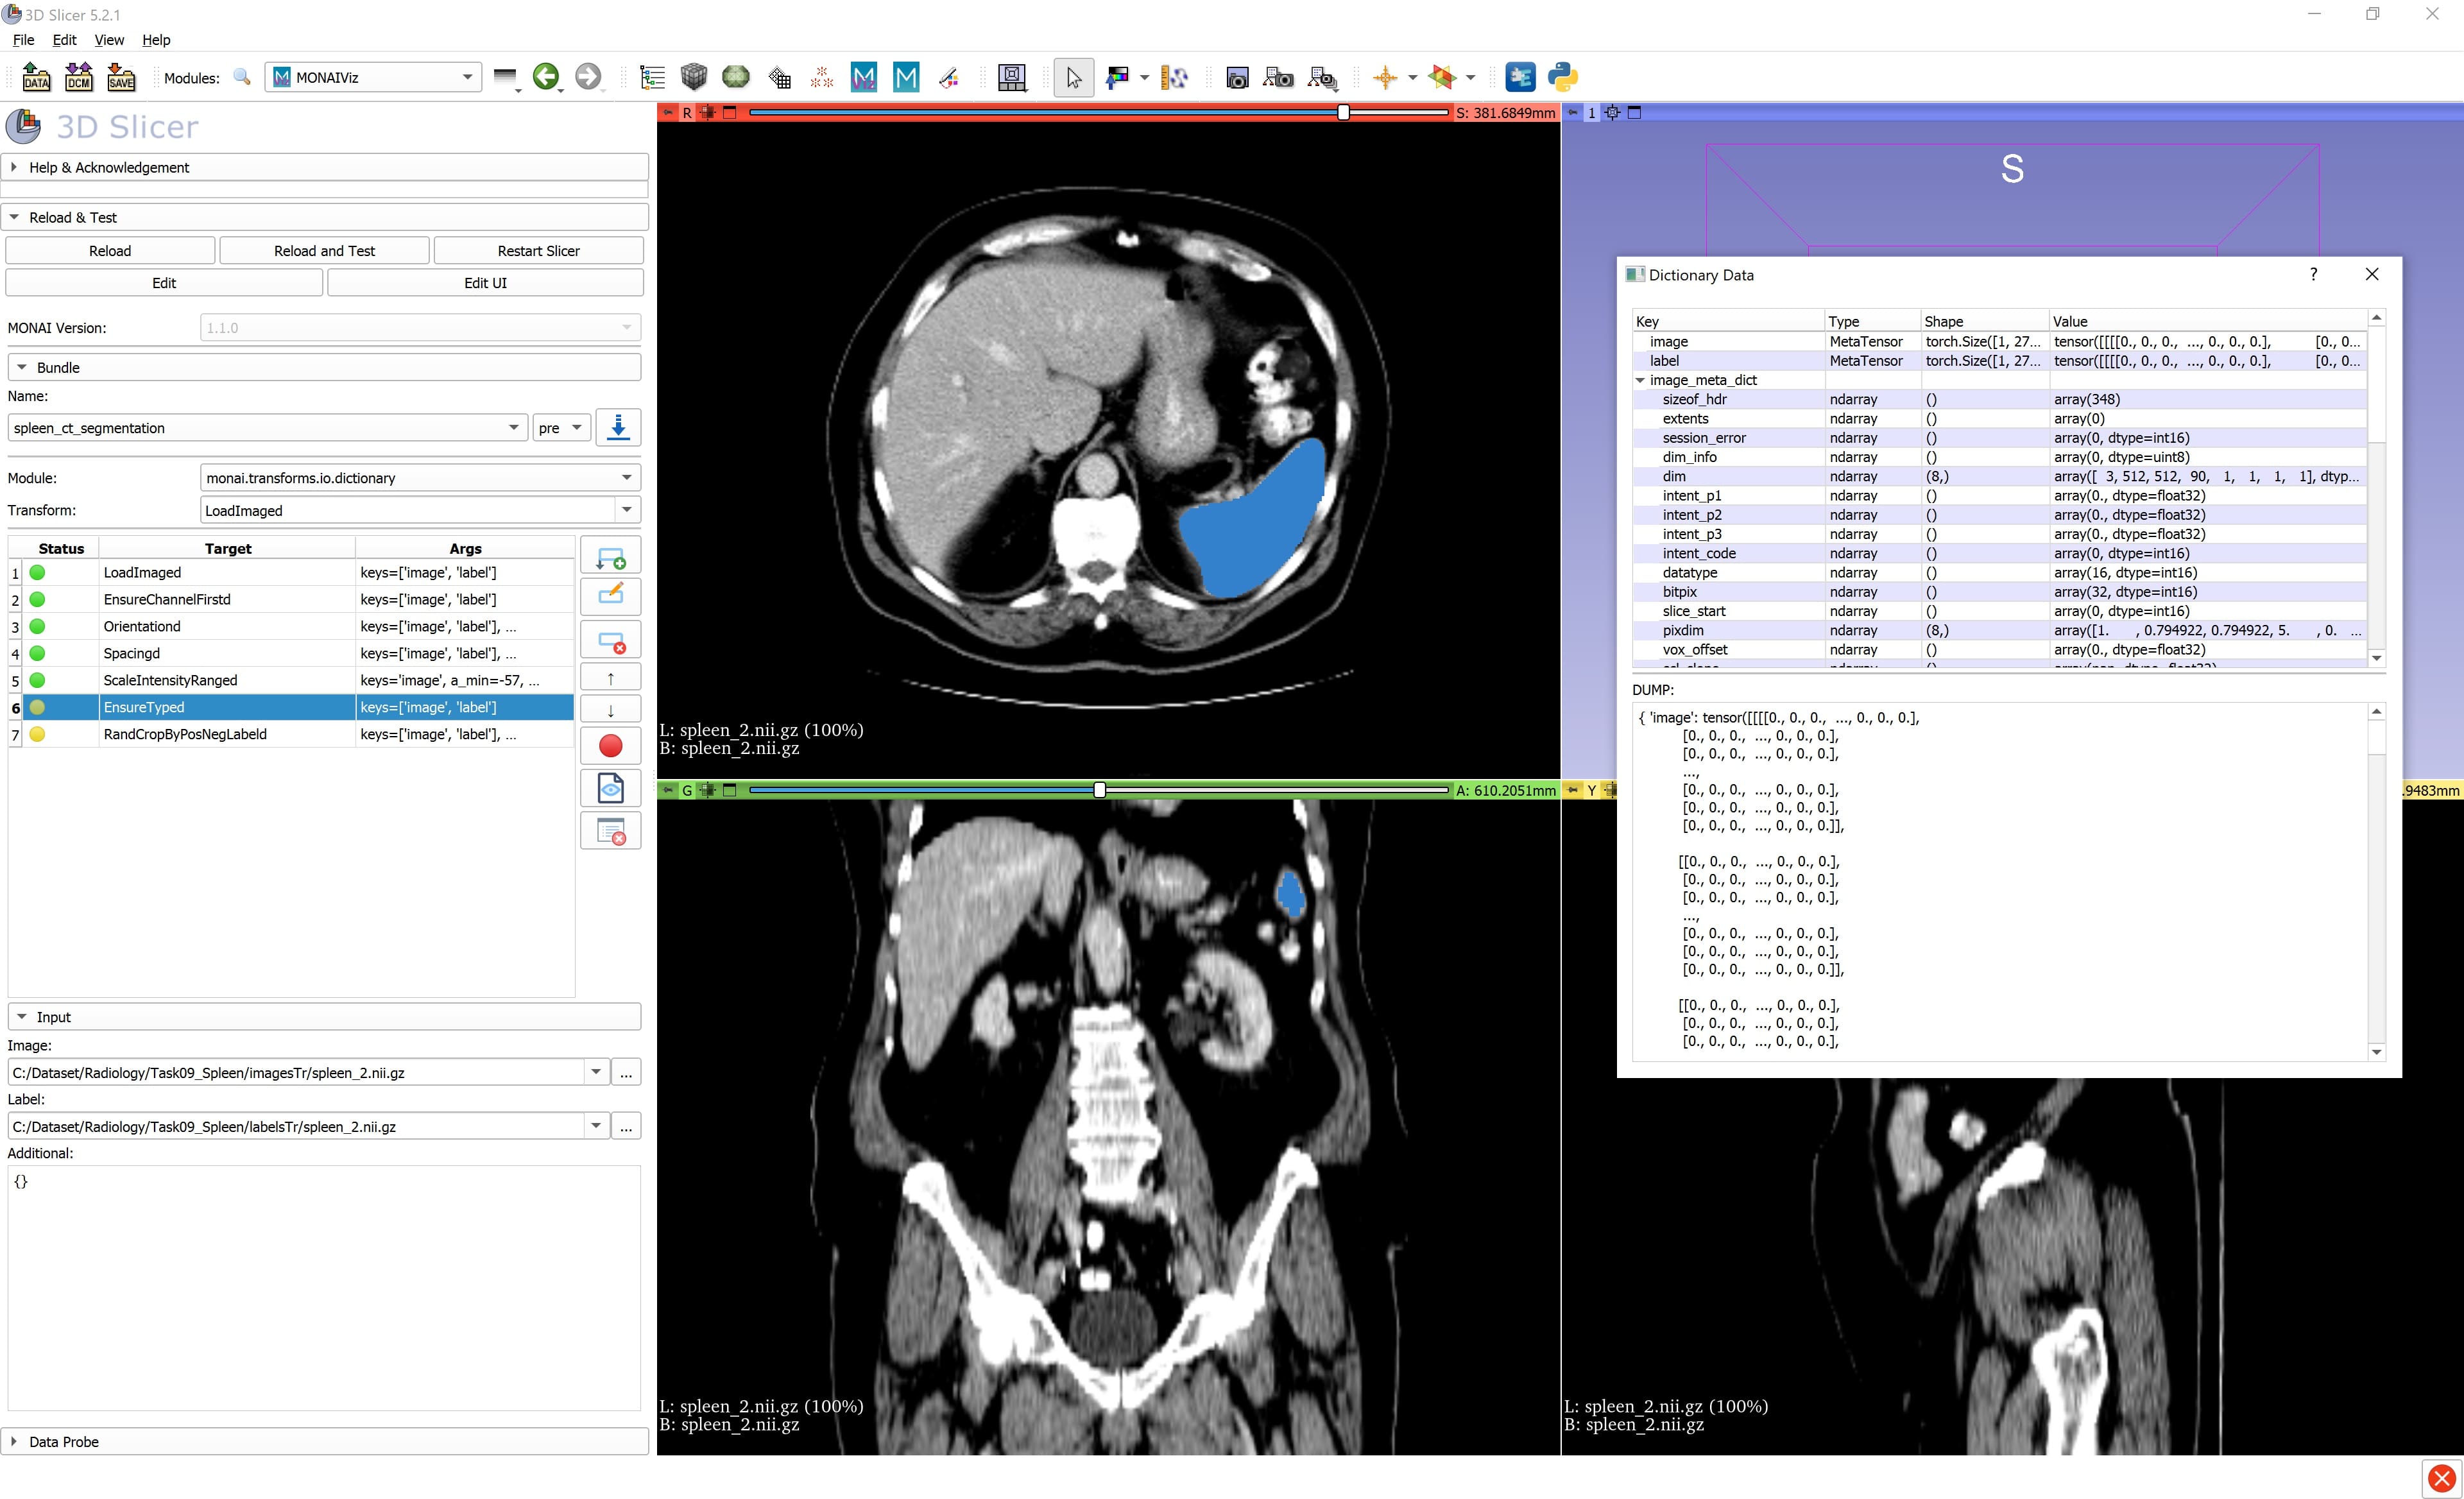
Task: Open the Edit menu
Action: click(64, 40)
